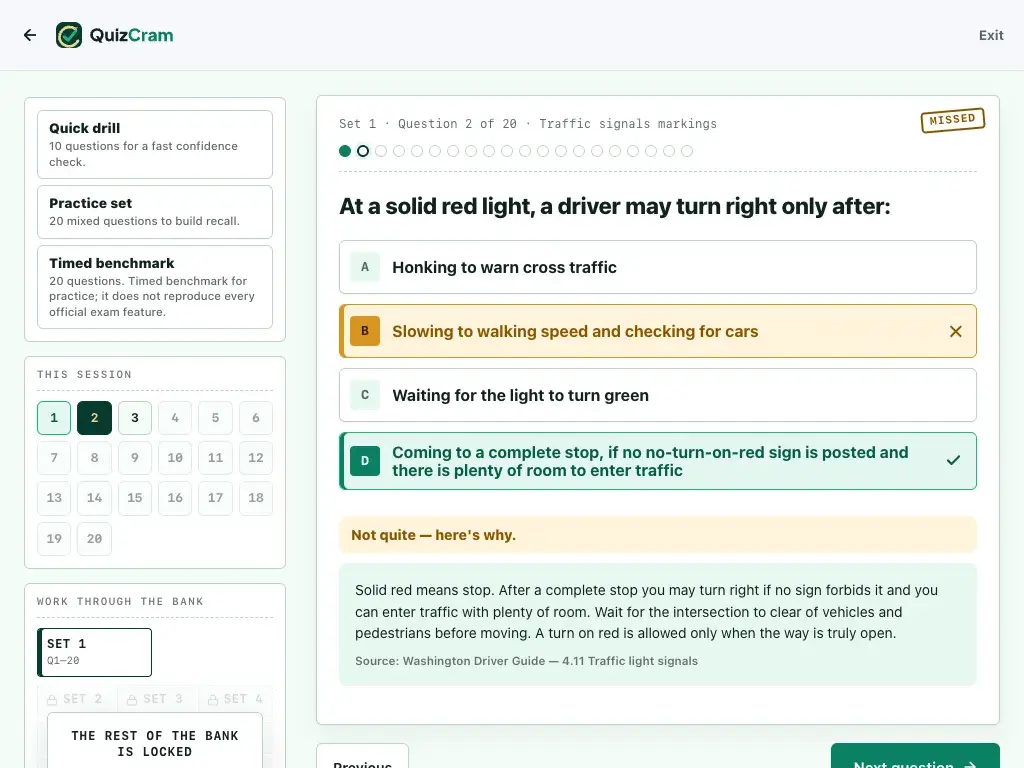The image size is (1024, 768).
Task: Go to the Next question
Action: coord(915,756)
